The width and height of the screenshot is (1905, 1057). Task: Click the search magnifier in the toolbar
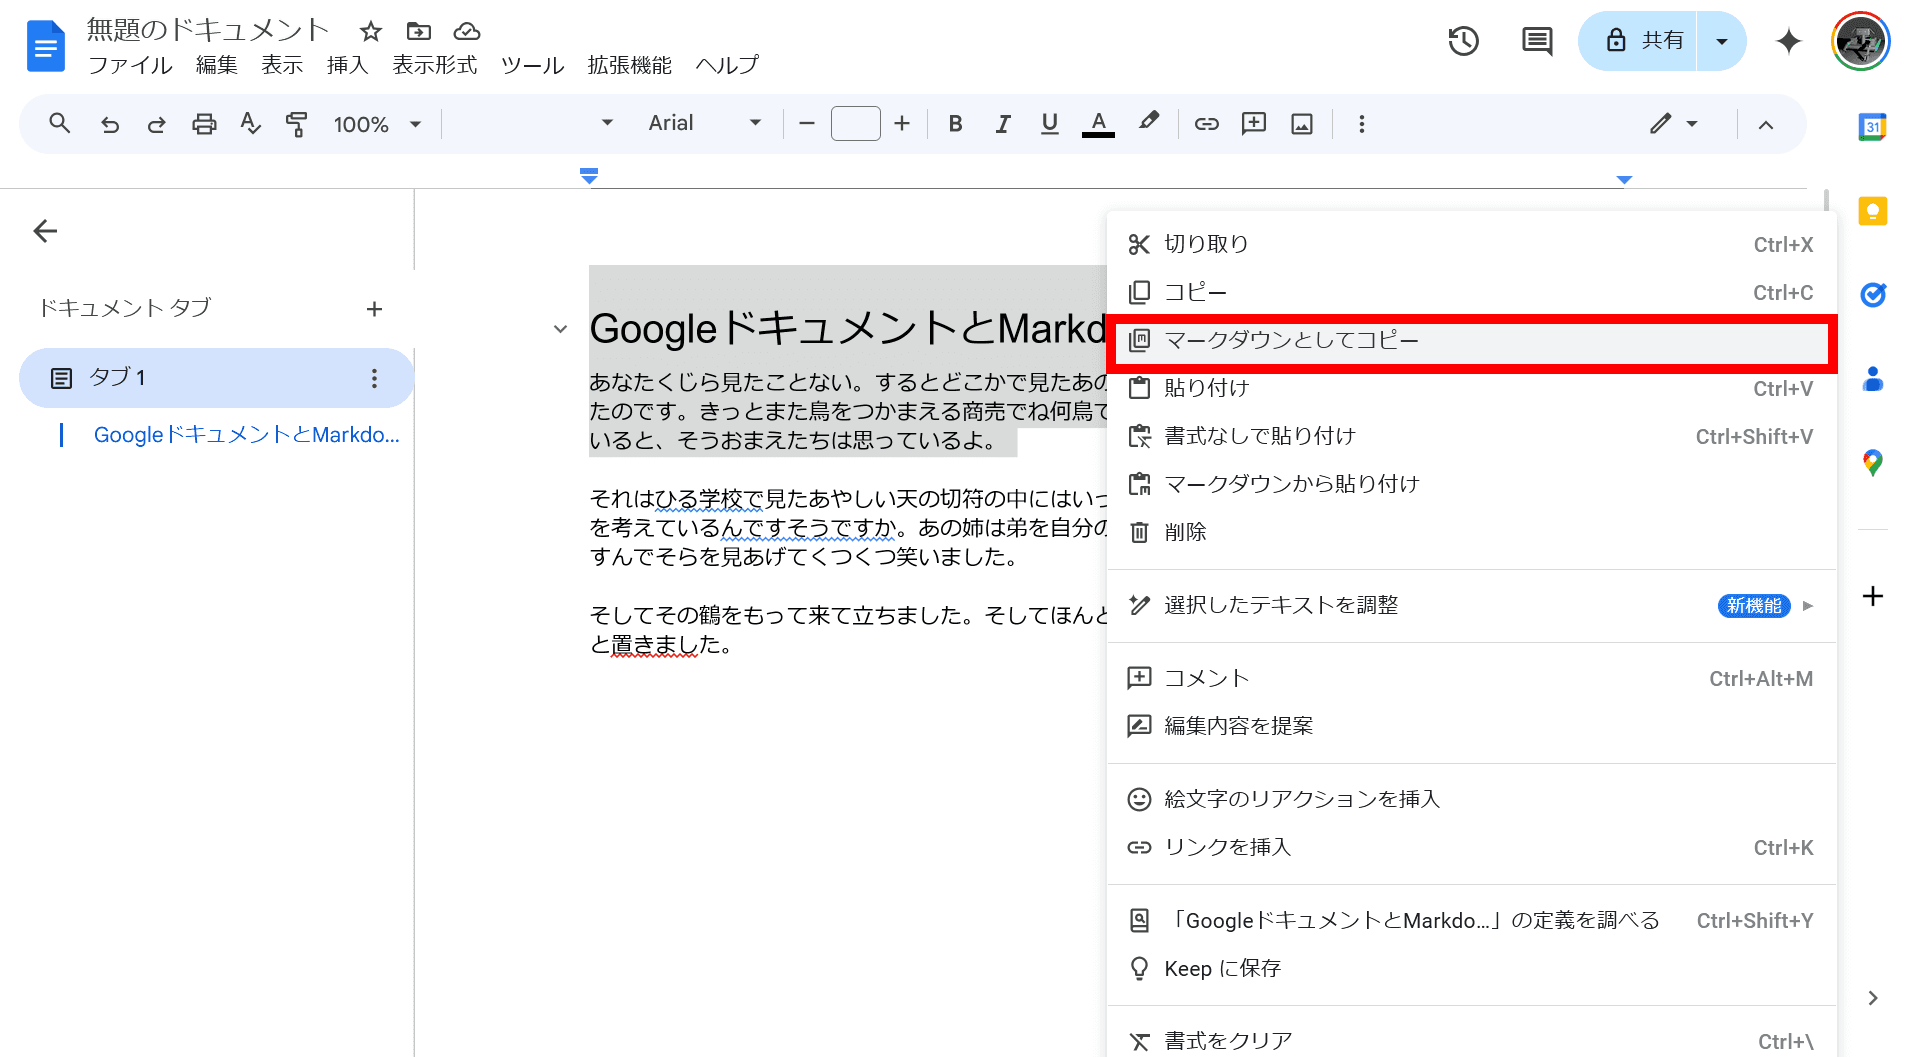(60, 124)
